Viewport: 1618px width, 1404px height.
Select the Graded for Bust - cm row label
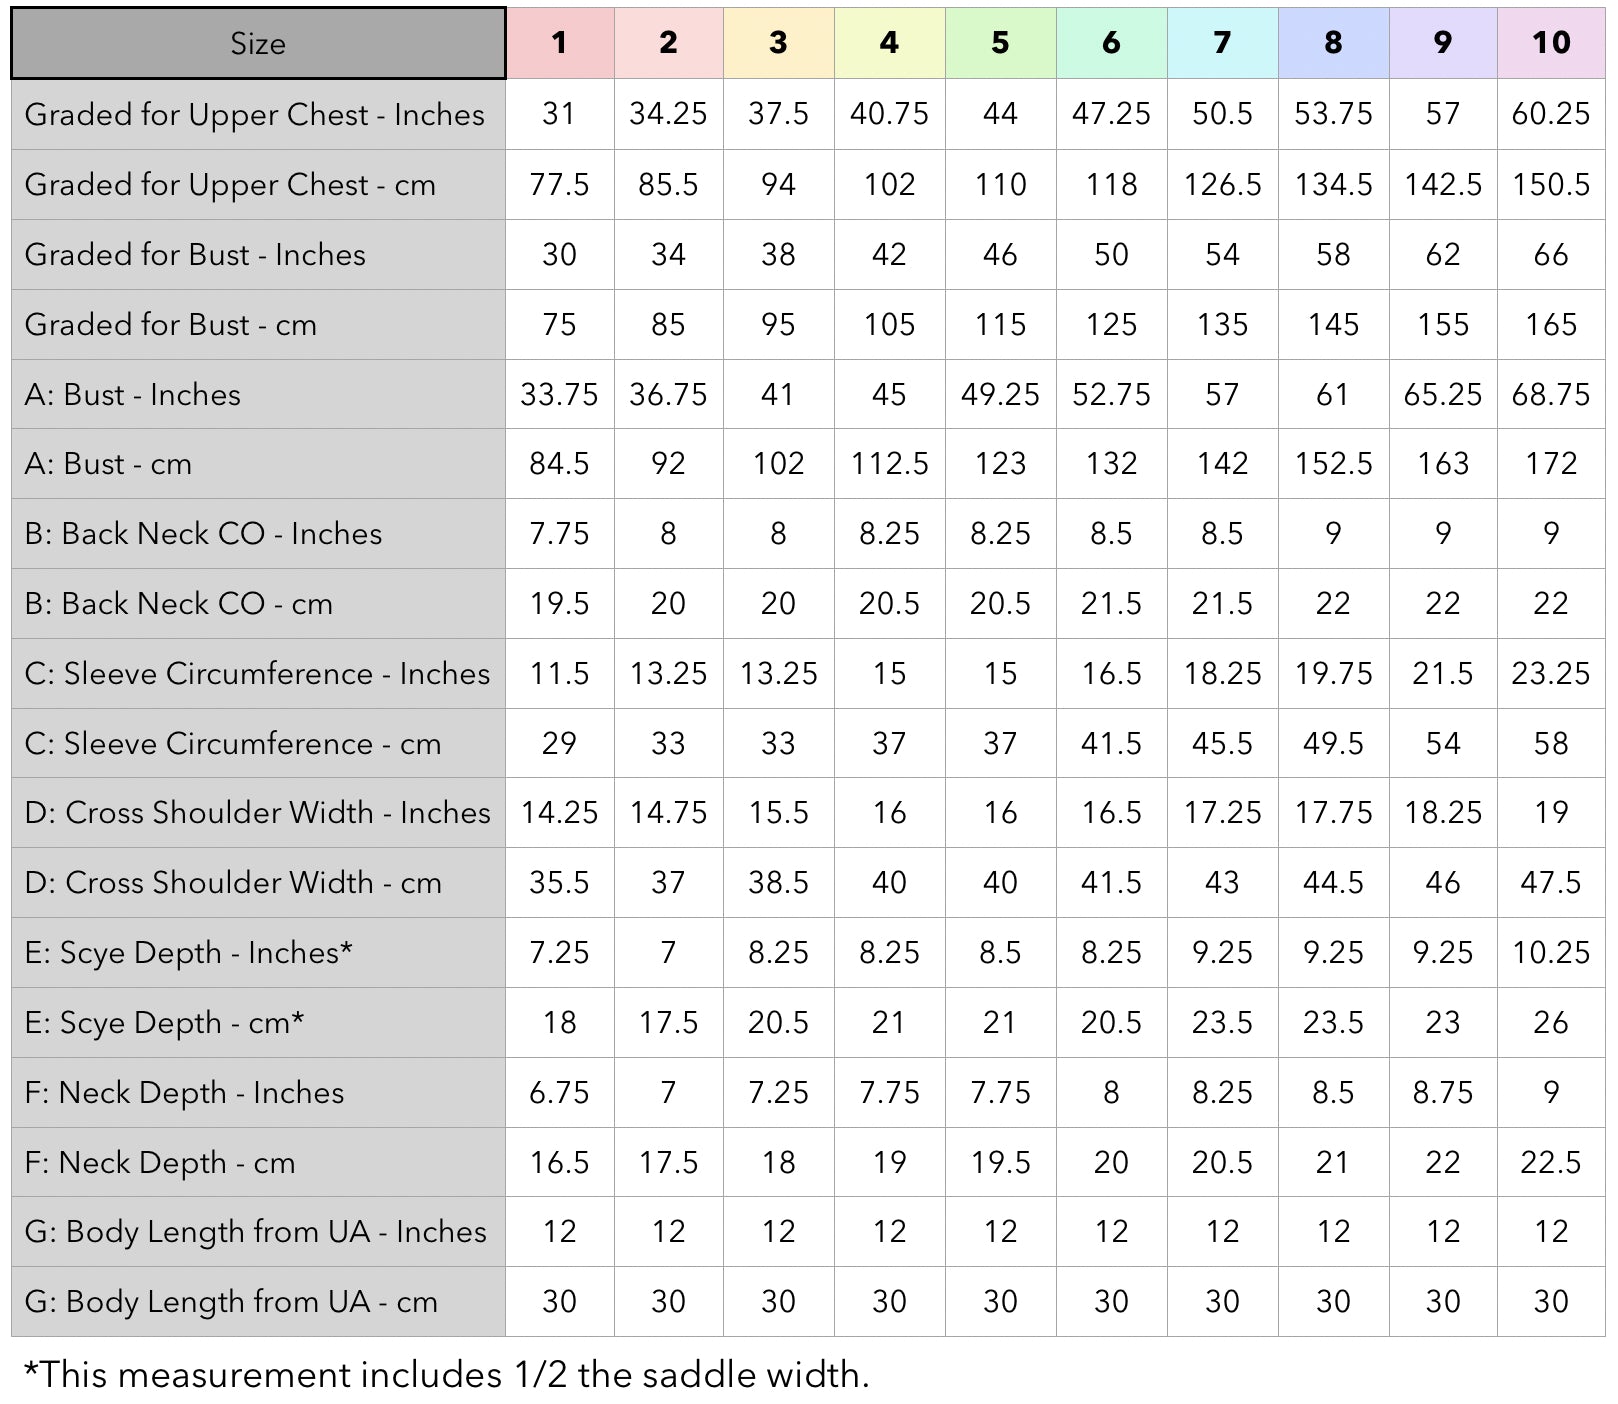[170, 325]
